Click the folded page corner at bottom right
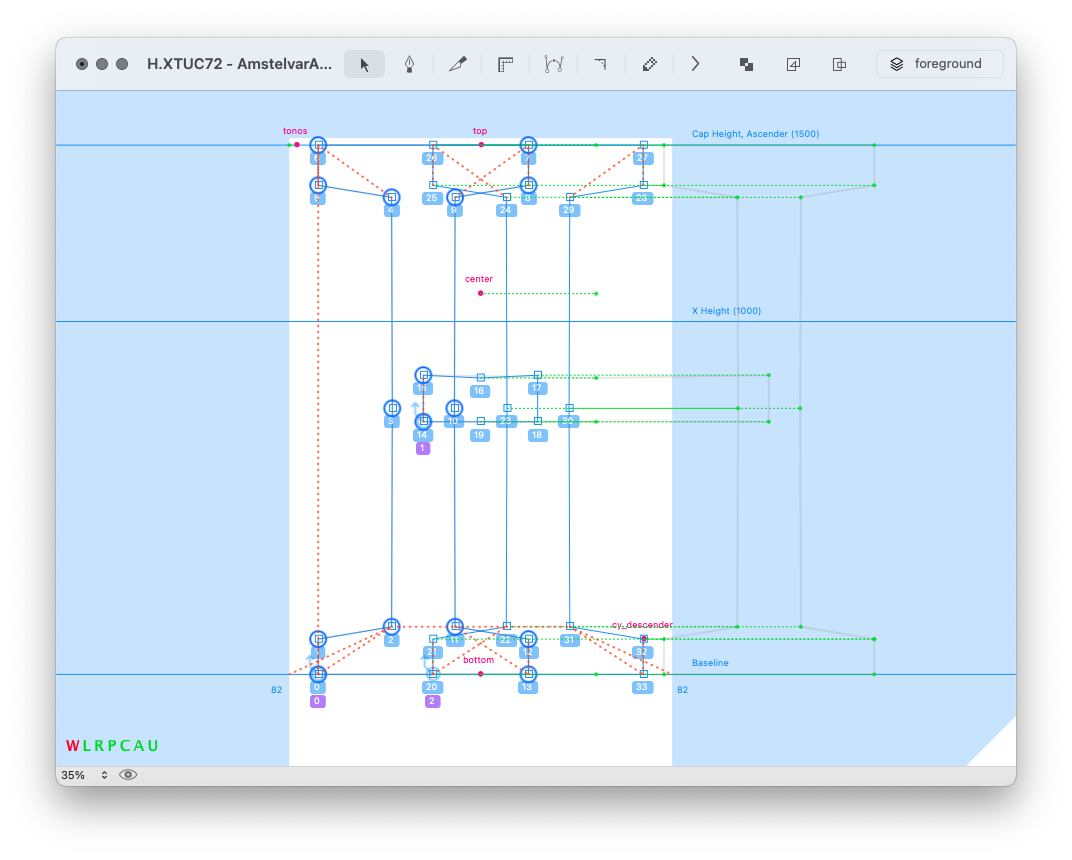The height and width of the screenshot is (860, 1072). pos(997,747)
